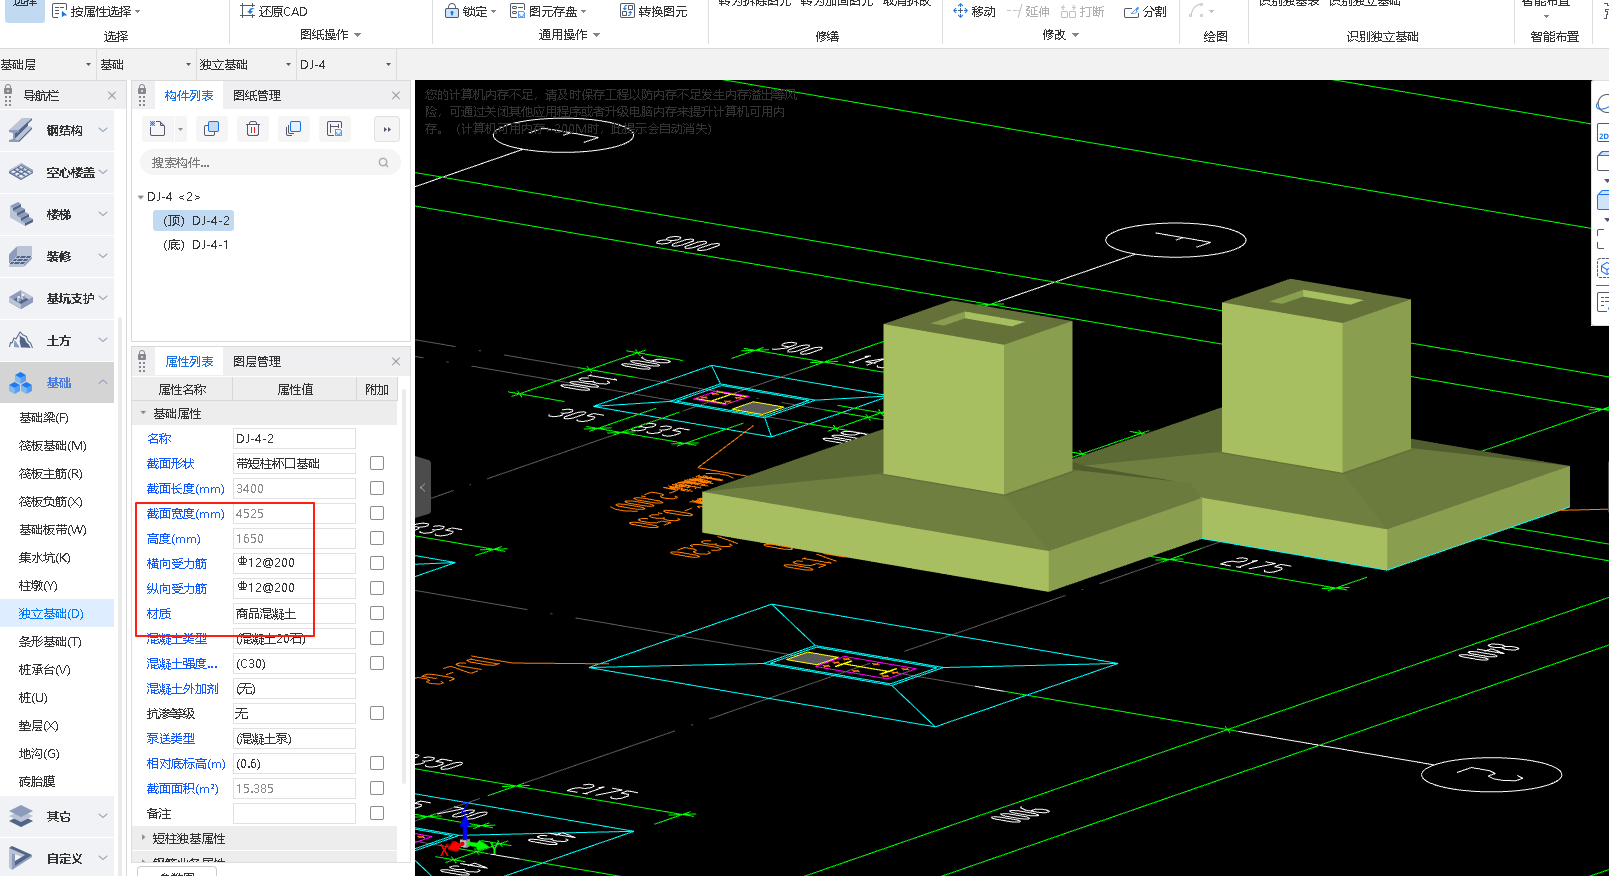Tick the 备注 attach checkbox
The image size is (1609, 876).
377,813
